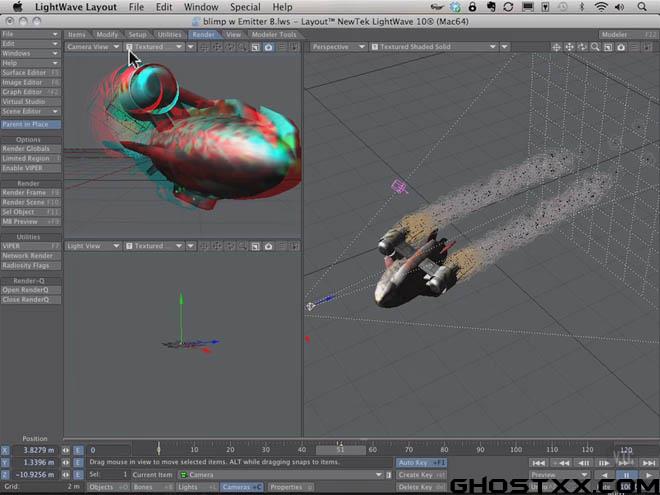Switch to the Modify tab

107,35
